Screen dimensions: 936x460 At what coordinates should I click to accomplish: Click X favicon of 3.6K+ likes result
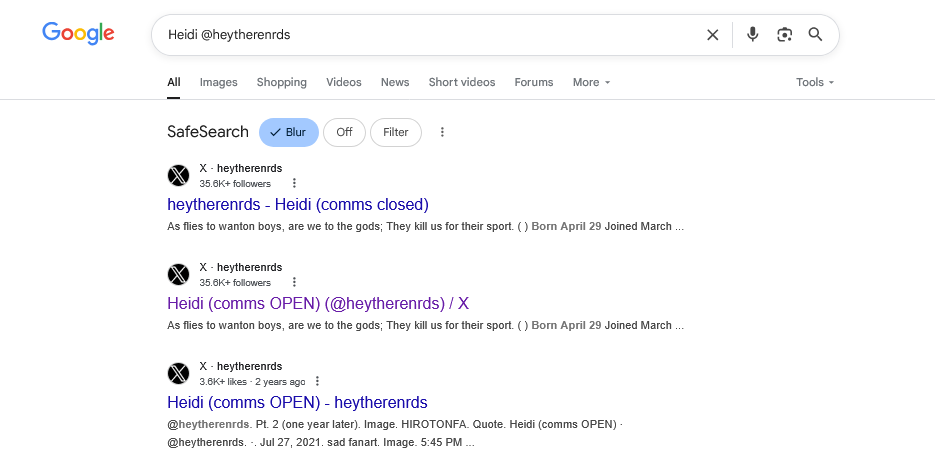178,373
